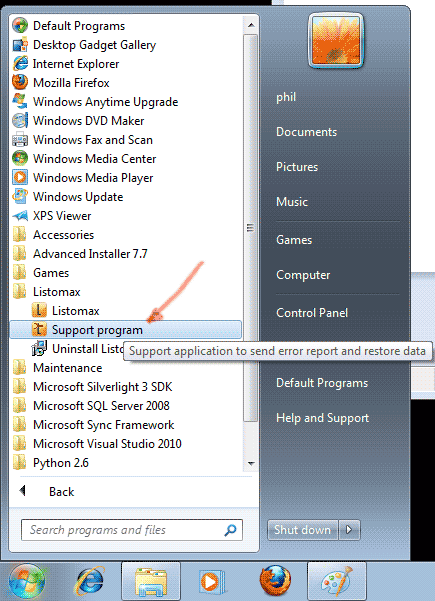
Task: Launch the Support program entry
Action: coord(126,330)
